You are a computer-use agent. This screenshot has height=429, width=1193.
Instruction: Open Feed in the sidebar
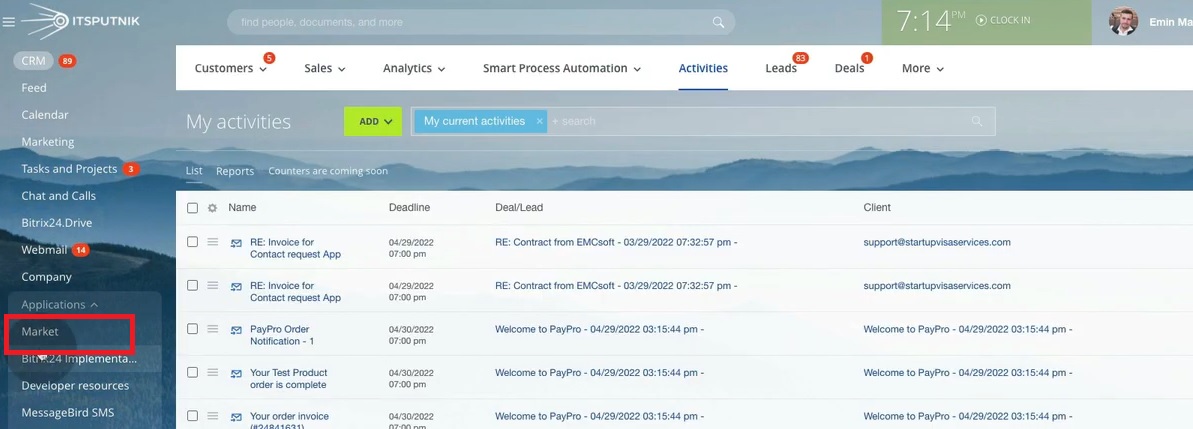(x=33, y=87)
